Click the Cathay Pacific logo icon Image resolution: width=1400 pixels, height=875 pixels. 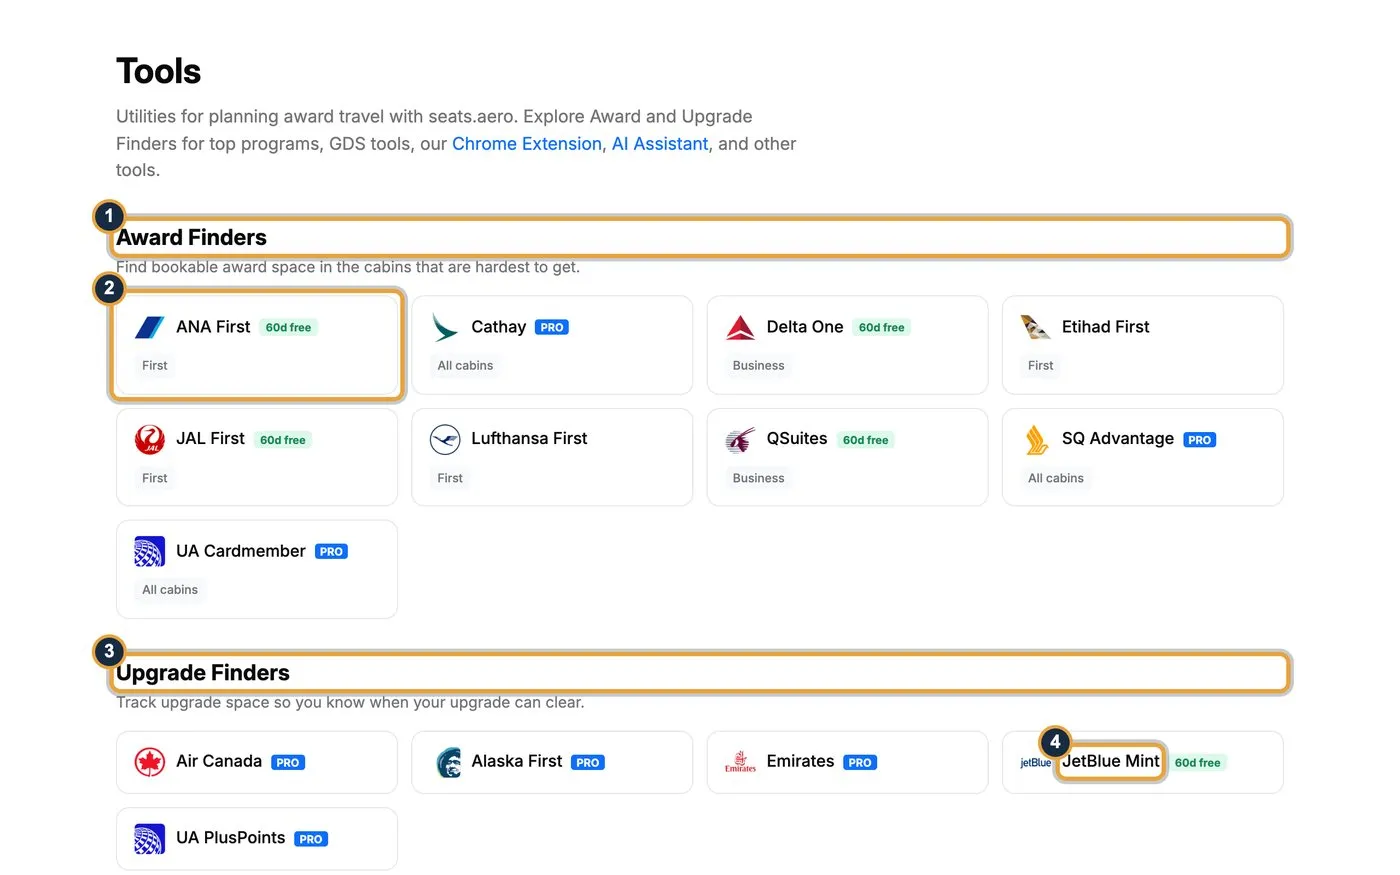[445, 327]
